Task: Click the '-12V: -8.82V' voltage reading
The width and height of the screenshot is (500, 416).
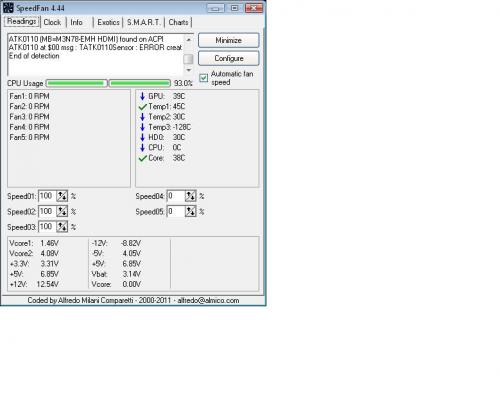Action: (116, 243)
